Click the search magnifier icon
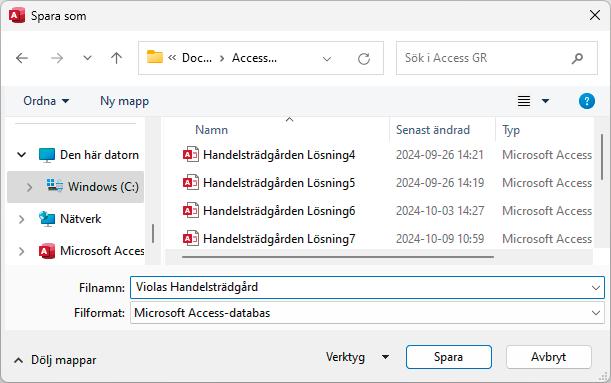This screenshot has width=611, height=383. (577, 58)
